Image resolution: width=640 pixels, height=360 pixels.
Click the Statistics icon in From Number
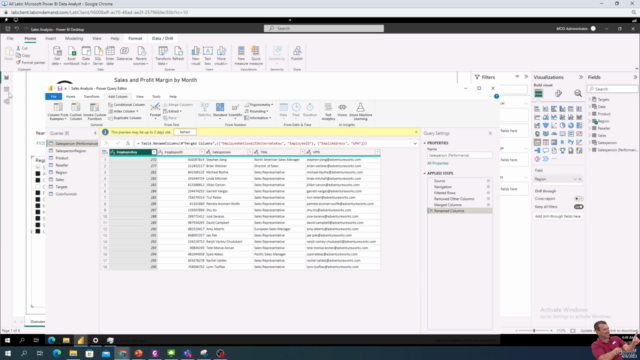[x=204, y=111]
